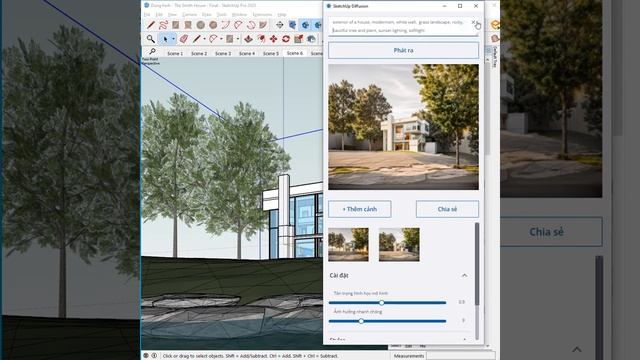Image resolution: width=640 pixels, height=360 pixels.
Task: Select the Line tool in second toolbar row
Action: (197, 39)
